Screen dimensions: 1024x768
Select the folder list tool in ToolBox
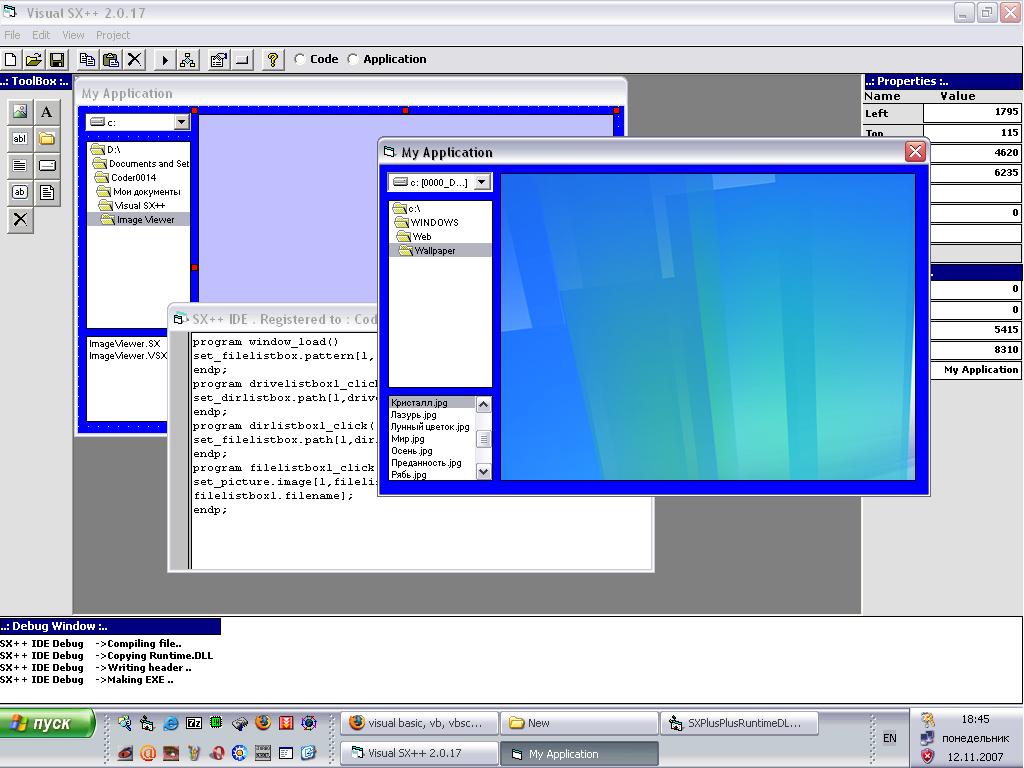click(47, 139)
